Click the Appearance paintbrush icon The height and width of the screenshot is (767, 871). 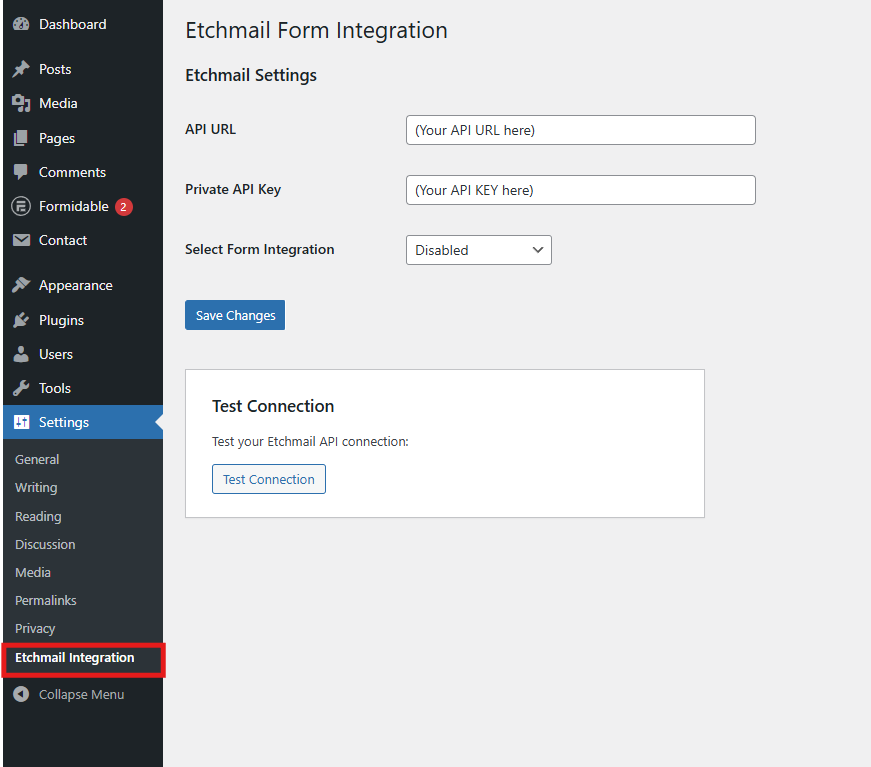pos(21,285)
